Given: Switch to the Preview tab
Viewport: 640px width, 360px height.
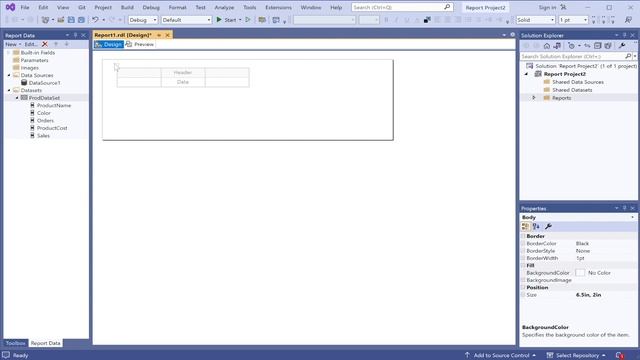Looking at the screenshot, I should pos(140,44).
